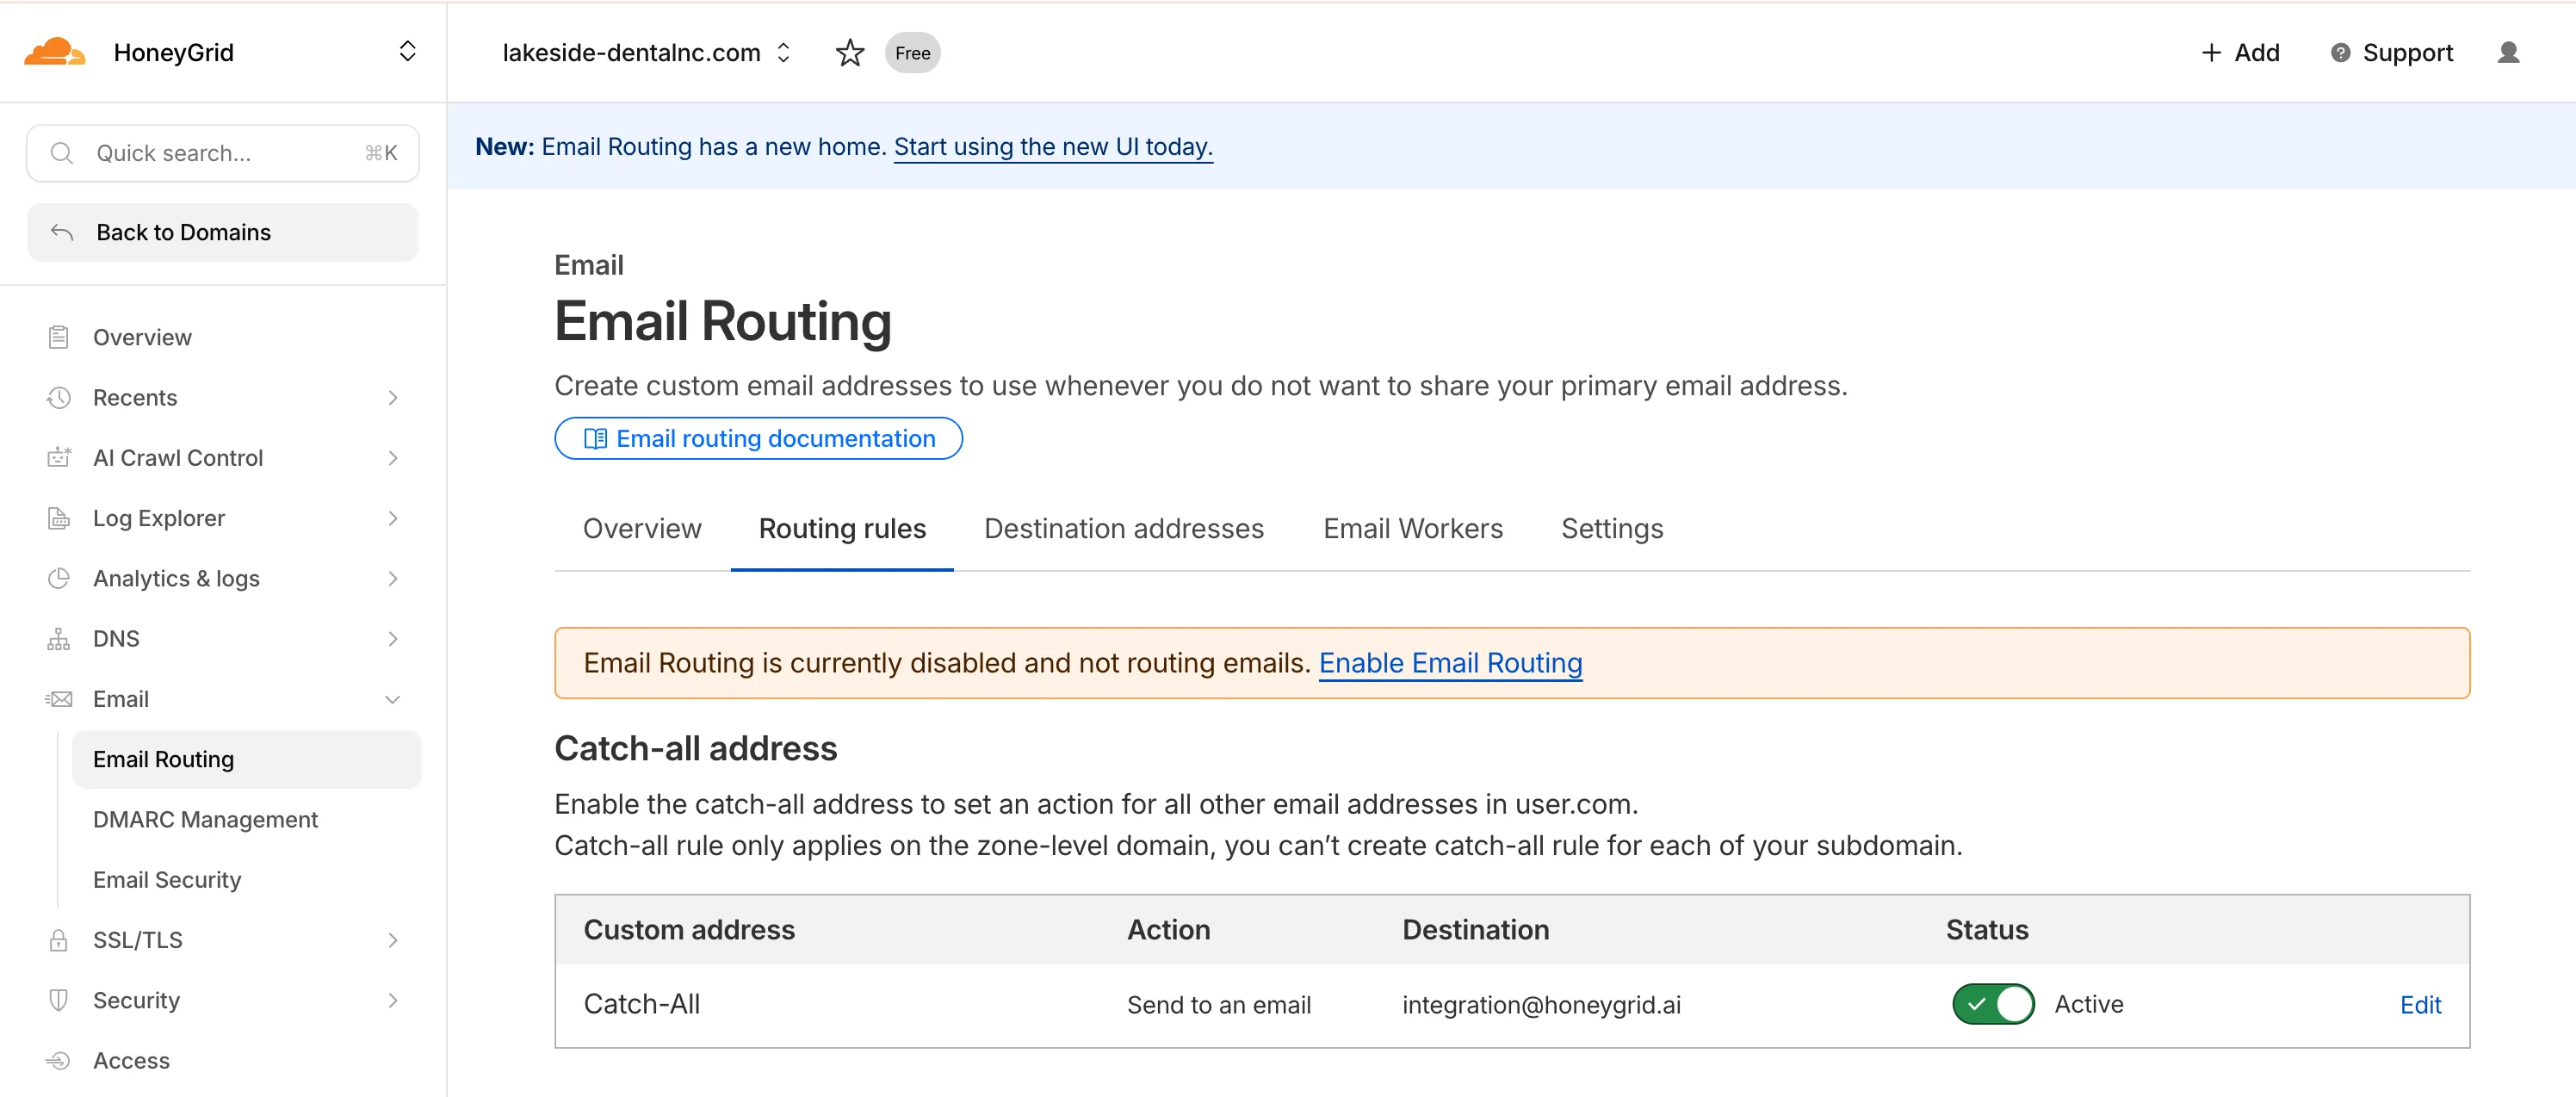This screenshot has width=2576, height=1097.
Task: Select the DNS sidebar icon
Action: pos(59,638)
